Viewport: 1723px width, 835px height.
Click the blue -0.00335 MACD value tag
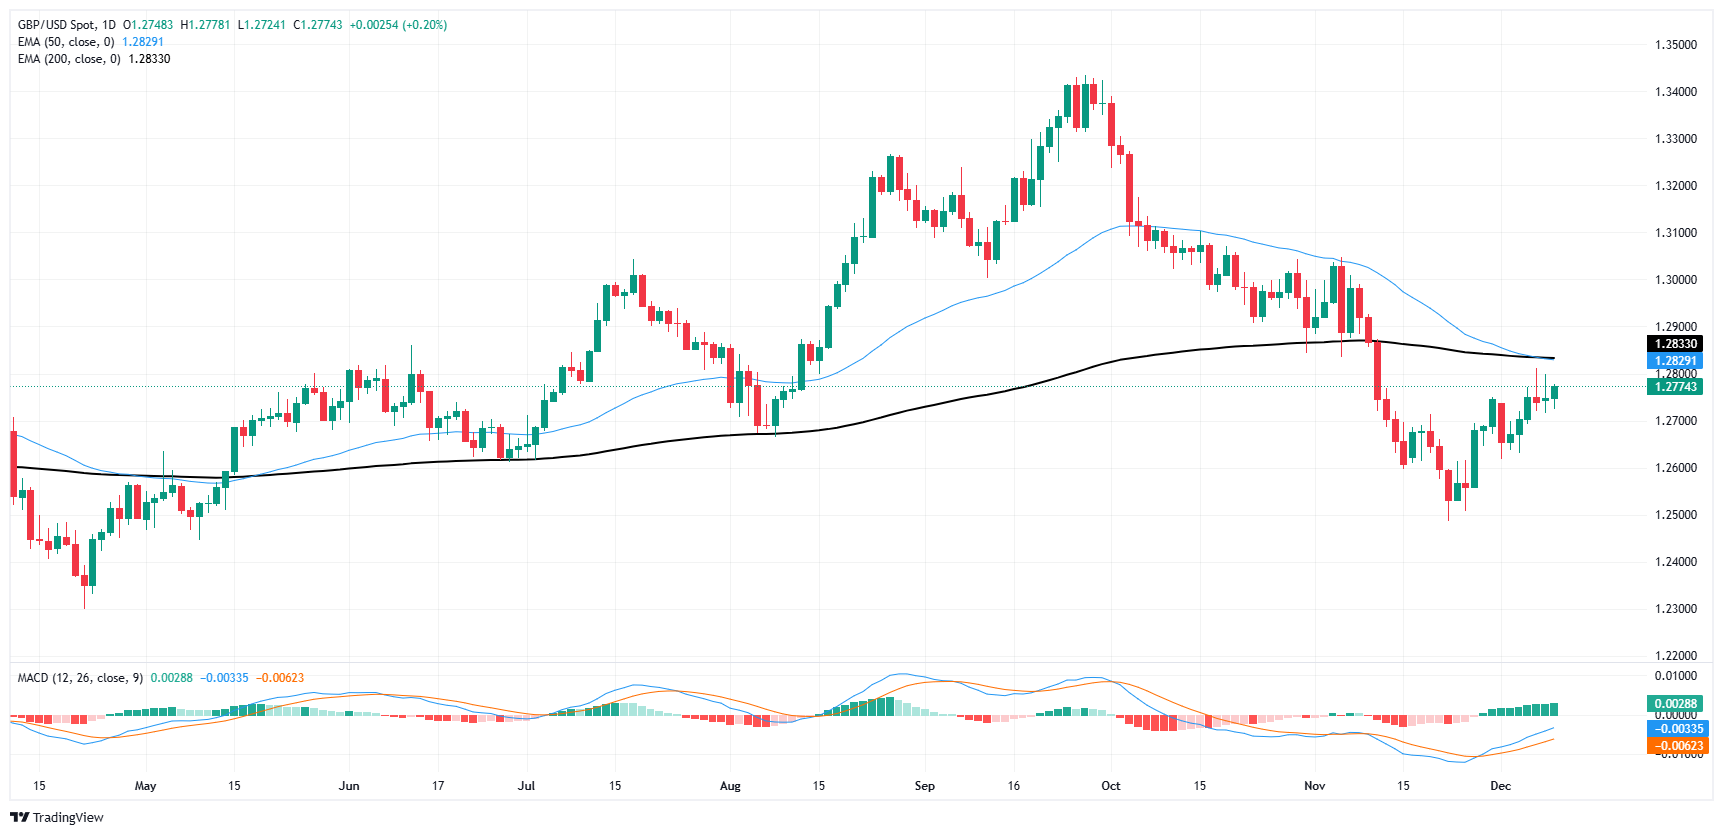[x=1678, y=729]
